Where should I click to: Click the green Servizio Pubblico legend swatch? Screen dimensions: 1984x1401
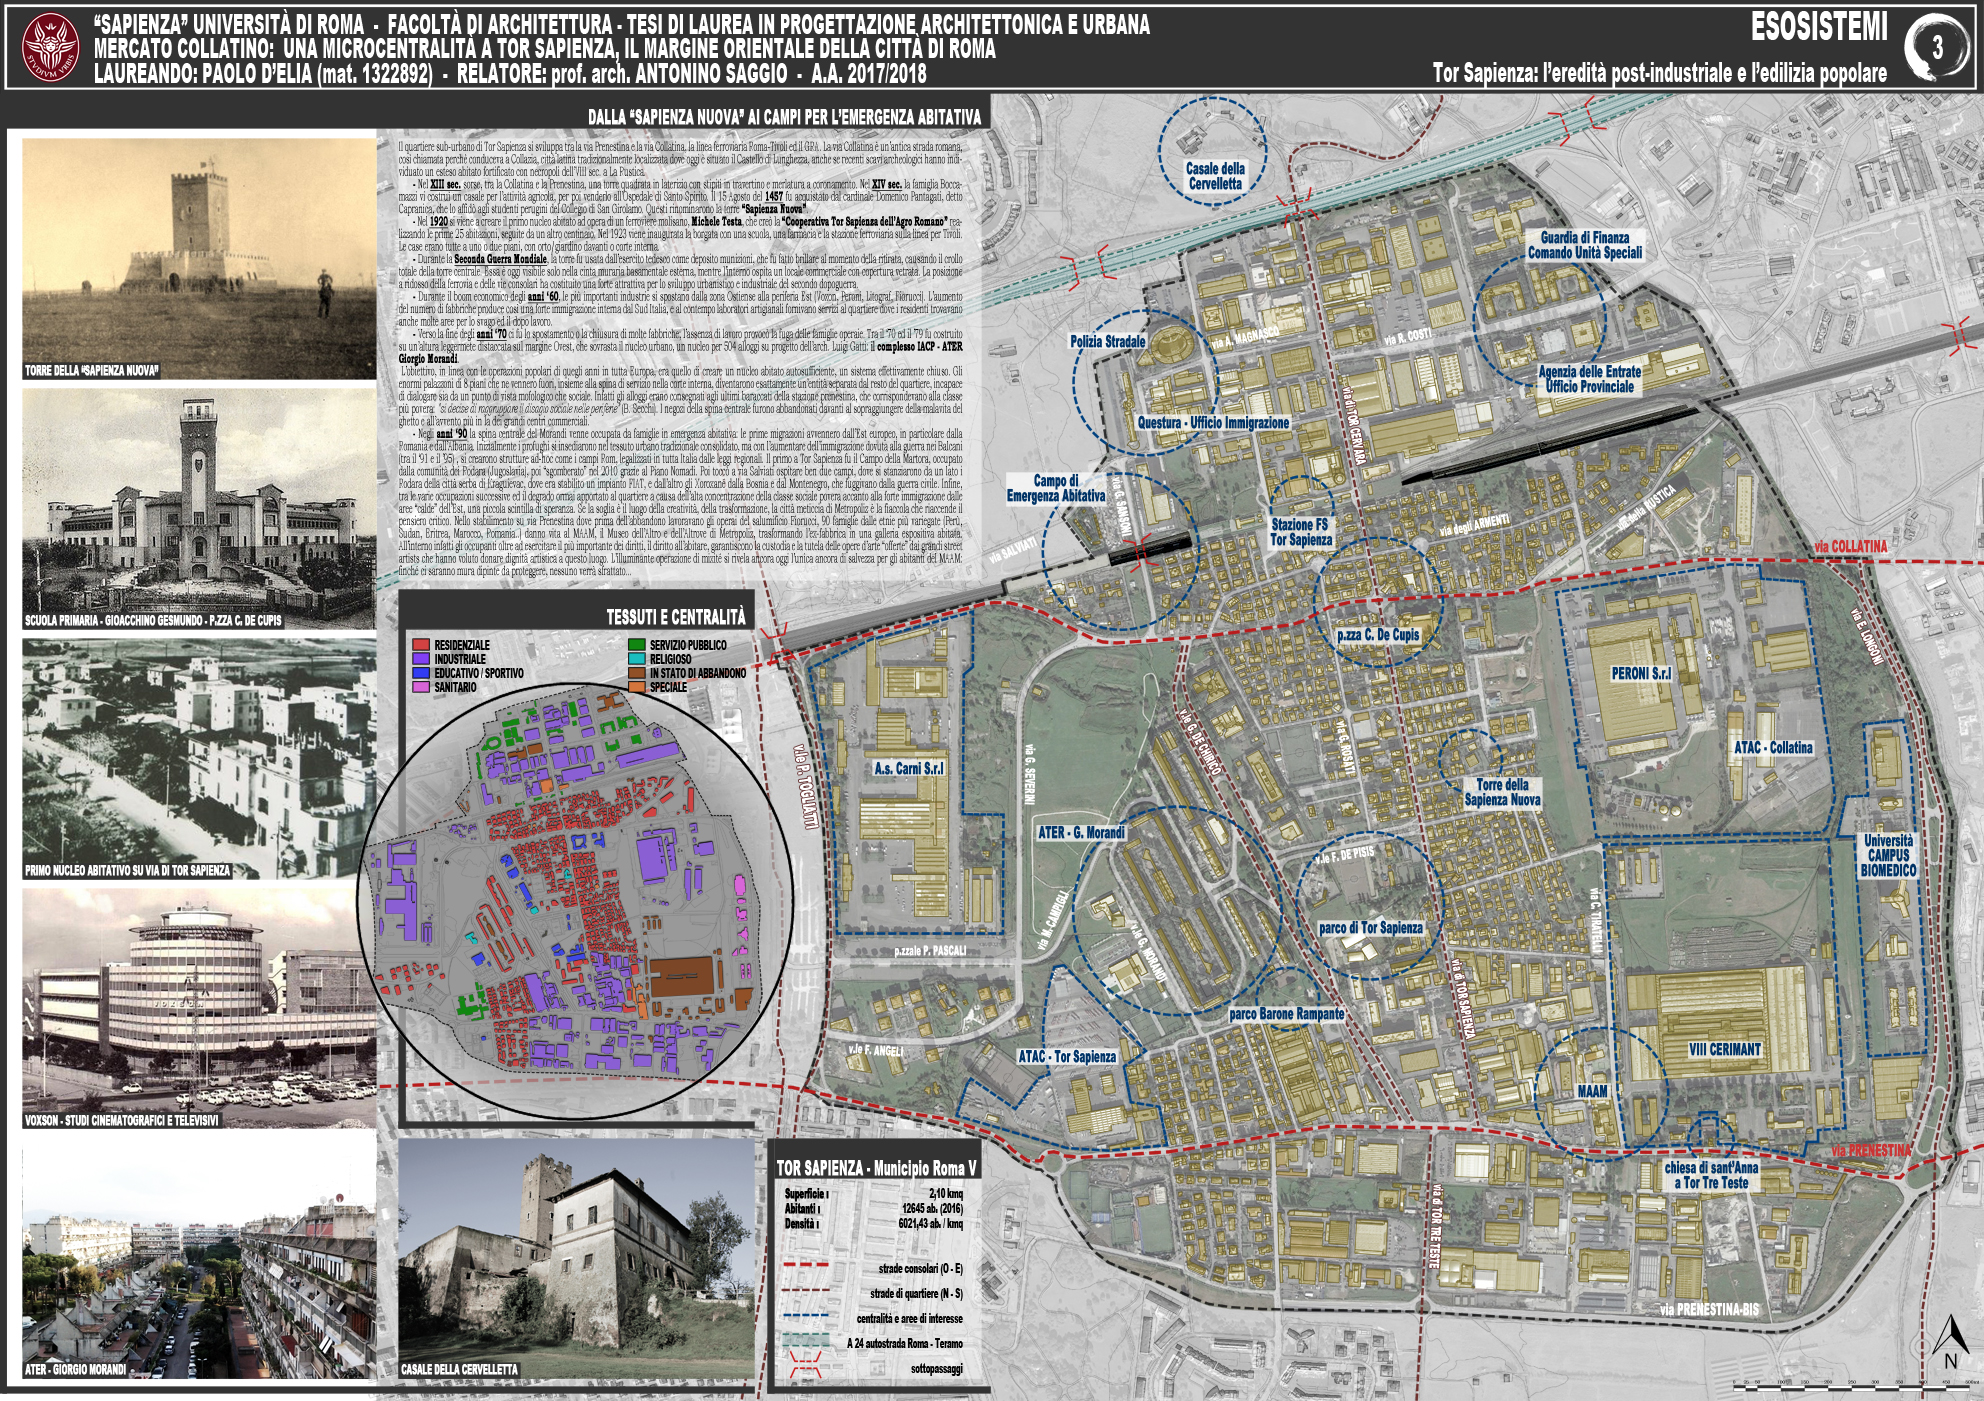636,645
